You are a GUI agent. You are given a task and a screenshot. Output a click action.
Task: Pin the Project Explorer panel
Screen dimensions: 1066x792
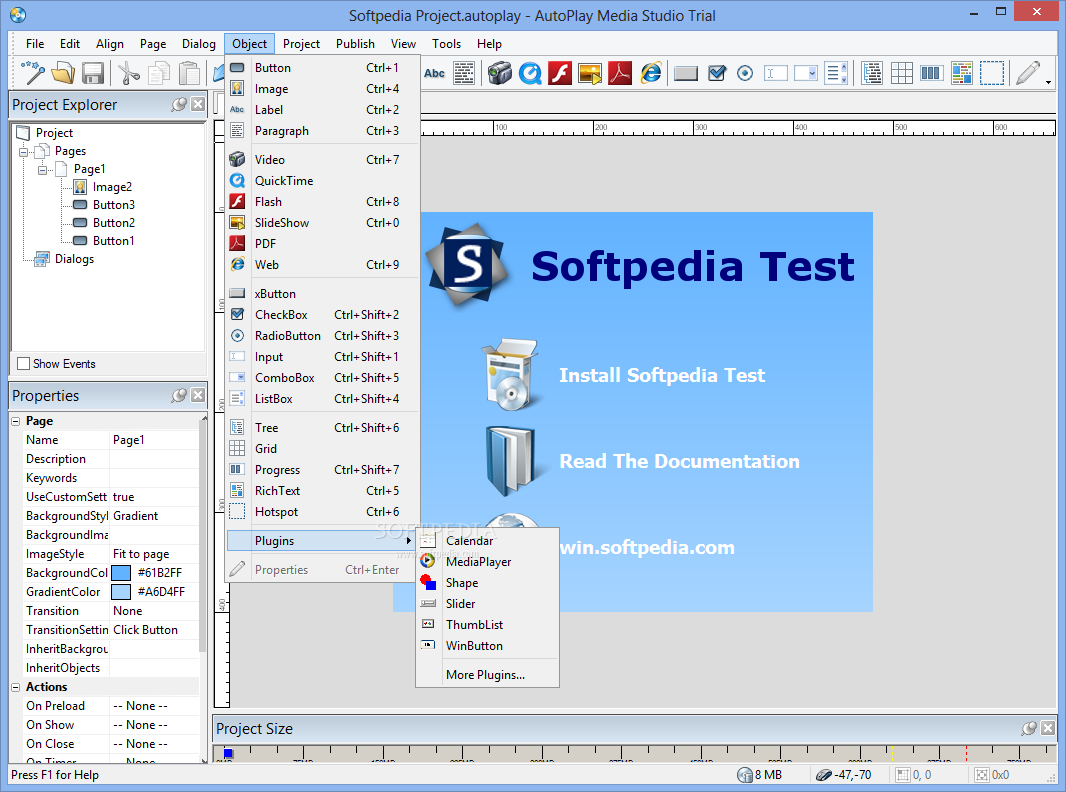click(x=179, y=104)
